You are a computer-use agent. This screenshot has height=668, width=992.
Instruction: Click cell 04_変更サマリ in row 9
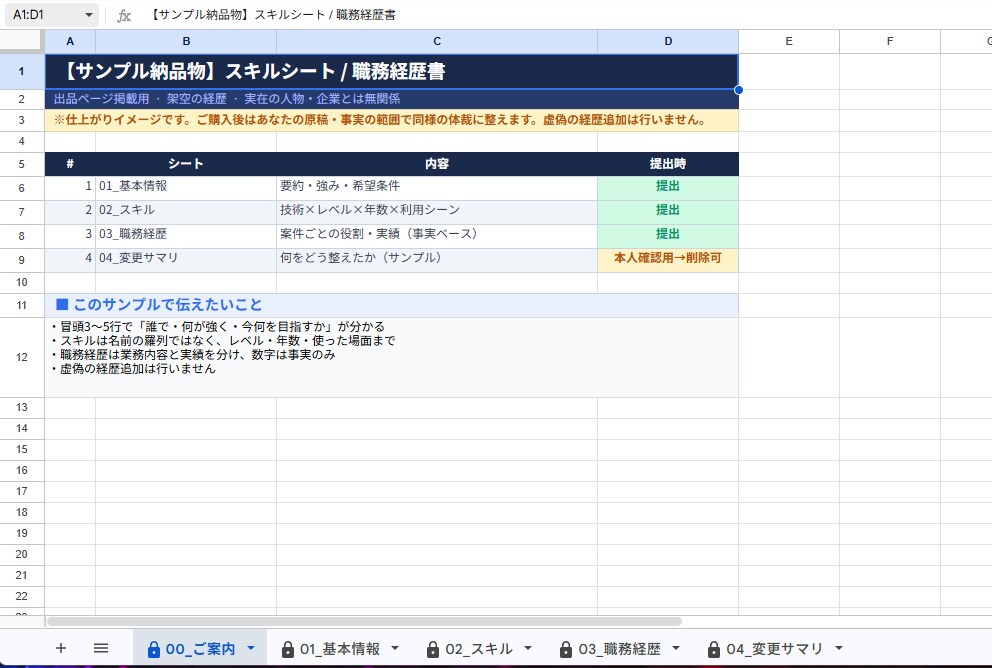(186, 261)
